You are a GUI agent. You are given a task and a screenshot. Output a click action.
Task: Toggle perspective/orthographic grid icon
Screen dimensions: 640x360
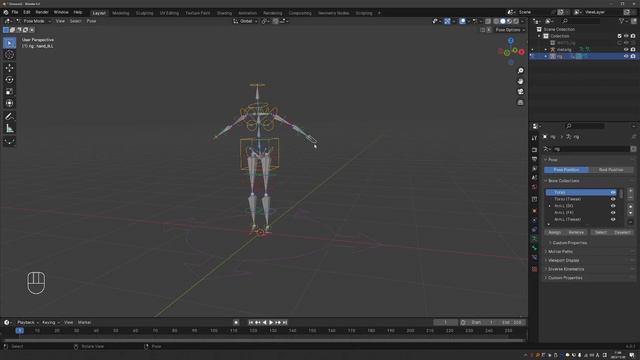(x=520, y=102)
